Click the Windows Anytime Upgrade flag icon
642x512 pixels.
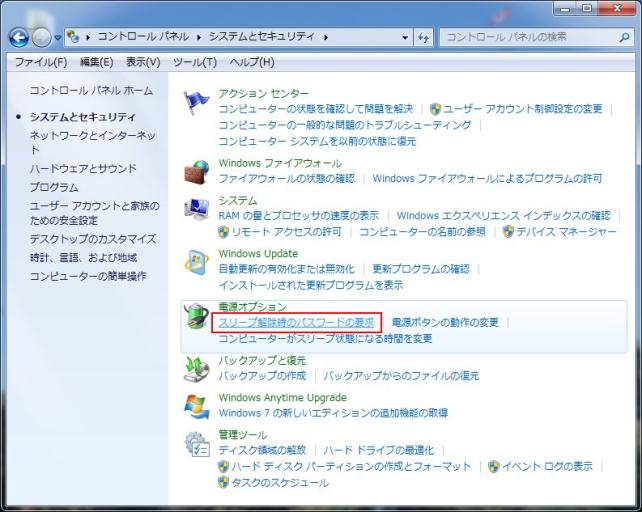[x=197, y=406]
